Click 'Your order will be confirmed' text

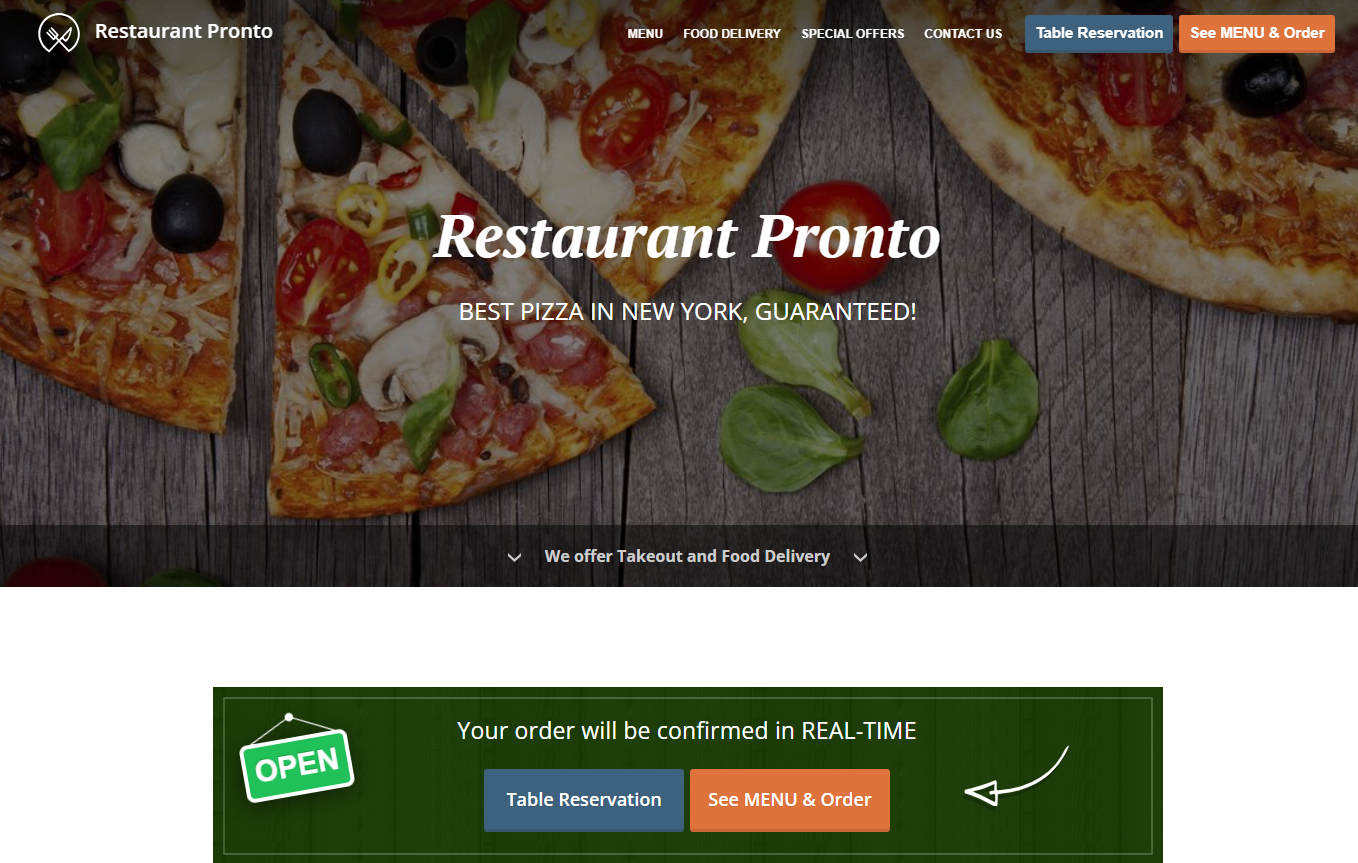(687, 731)
